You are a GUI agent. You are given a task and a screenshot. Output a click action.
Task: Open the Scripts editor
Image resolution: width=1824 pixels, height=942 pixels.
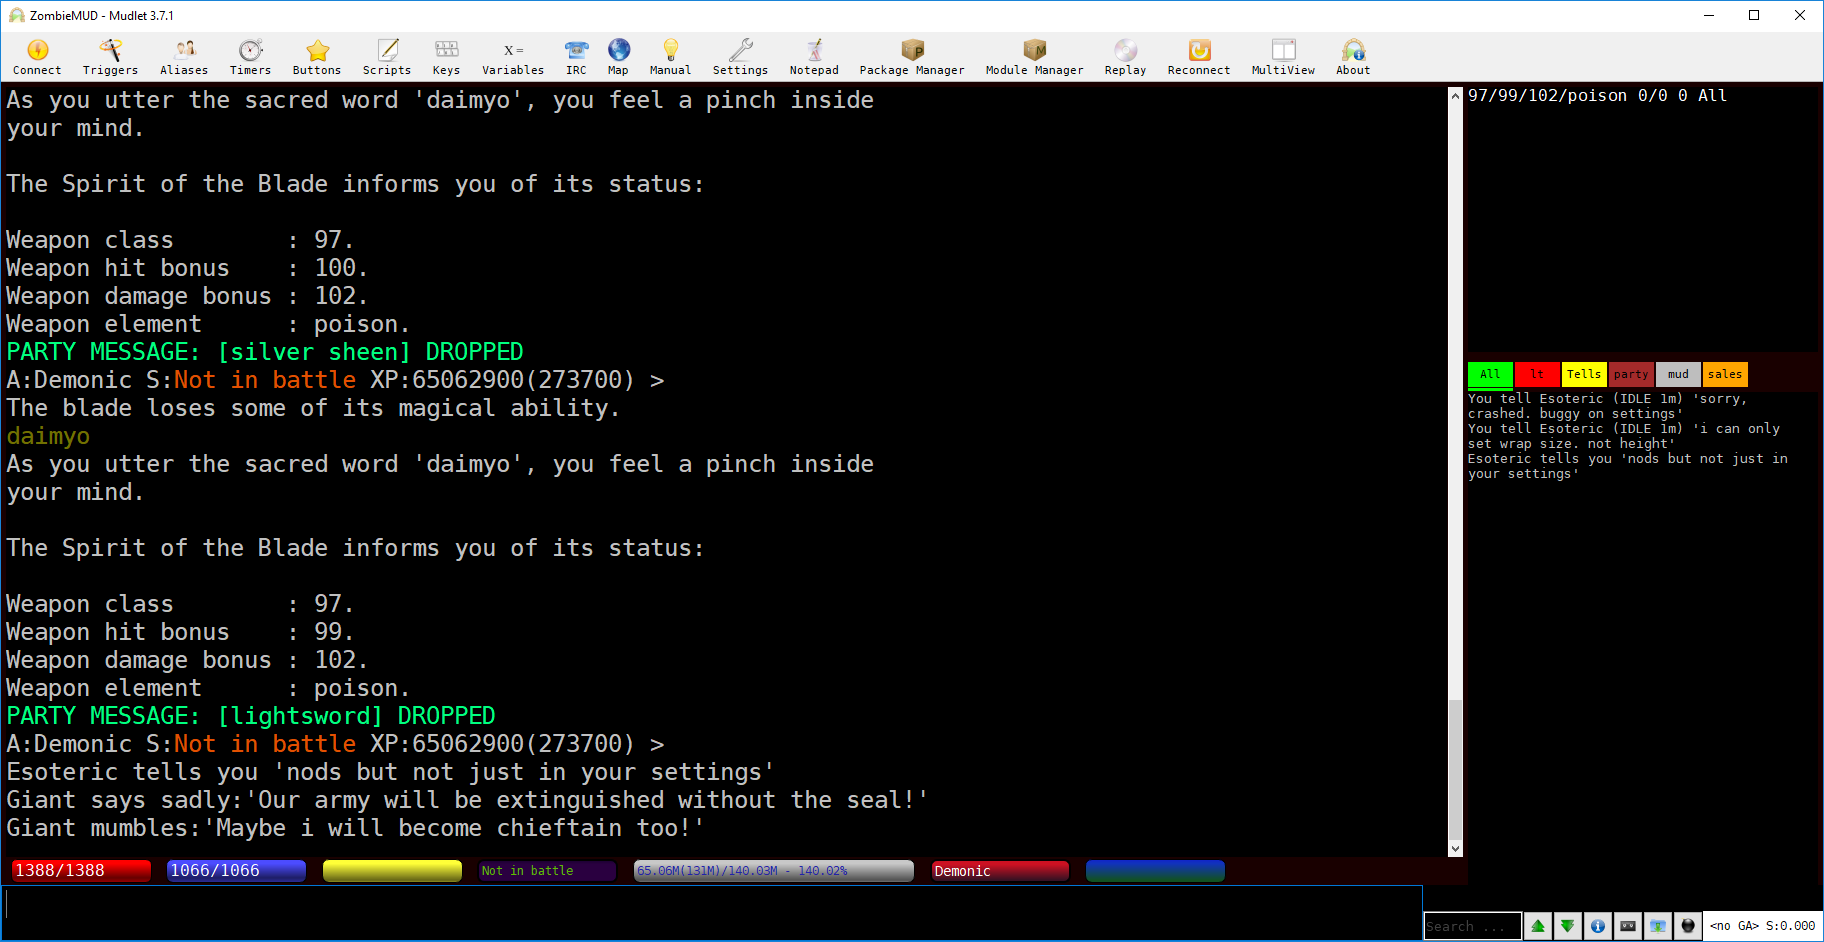[x=387, y=57]
